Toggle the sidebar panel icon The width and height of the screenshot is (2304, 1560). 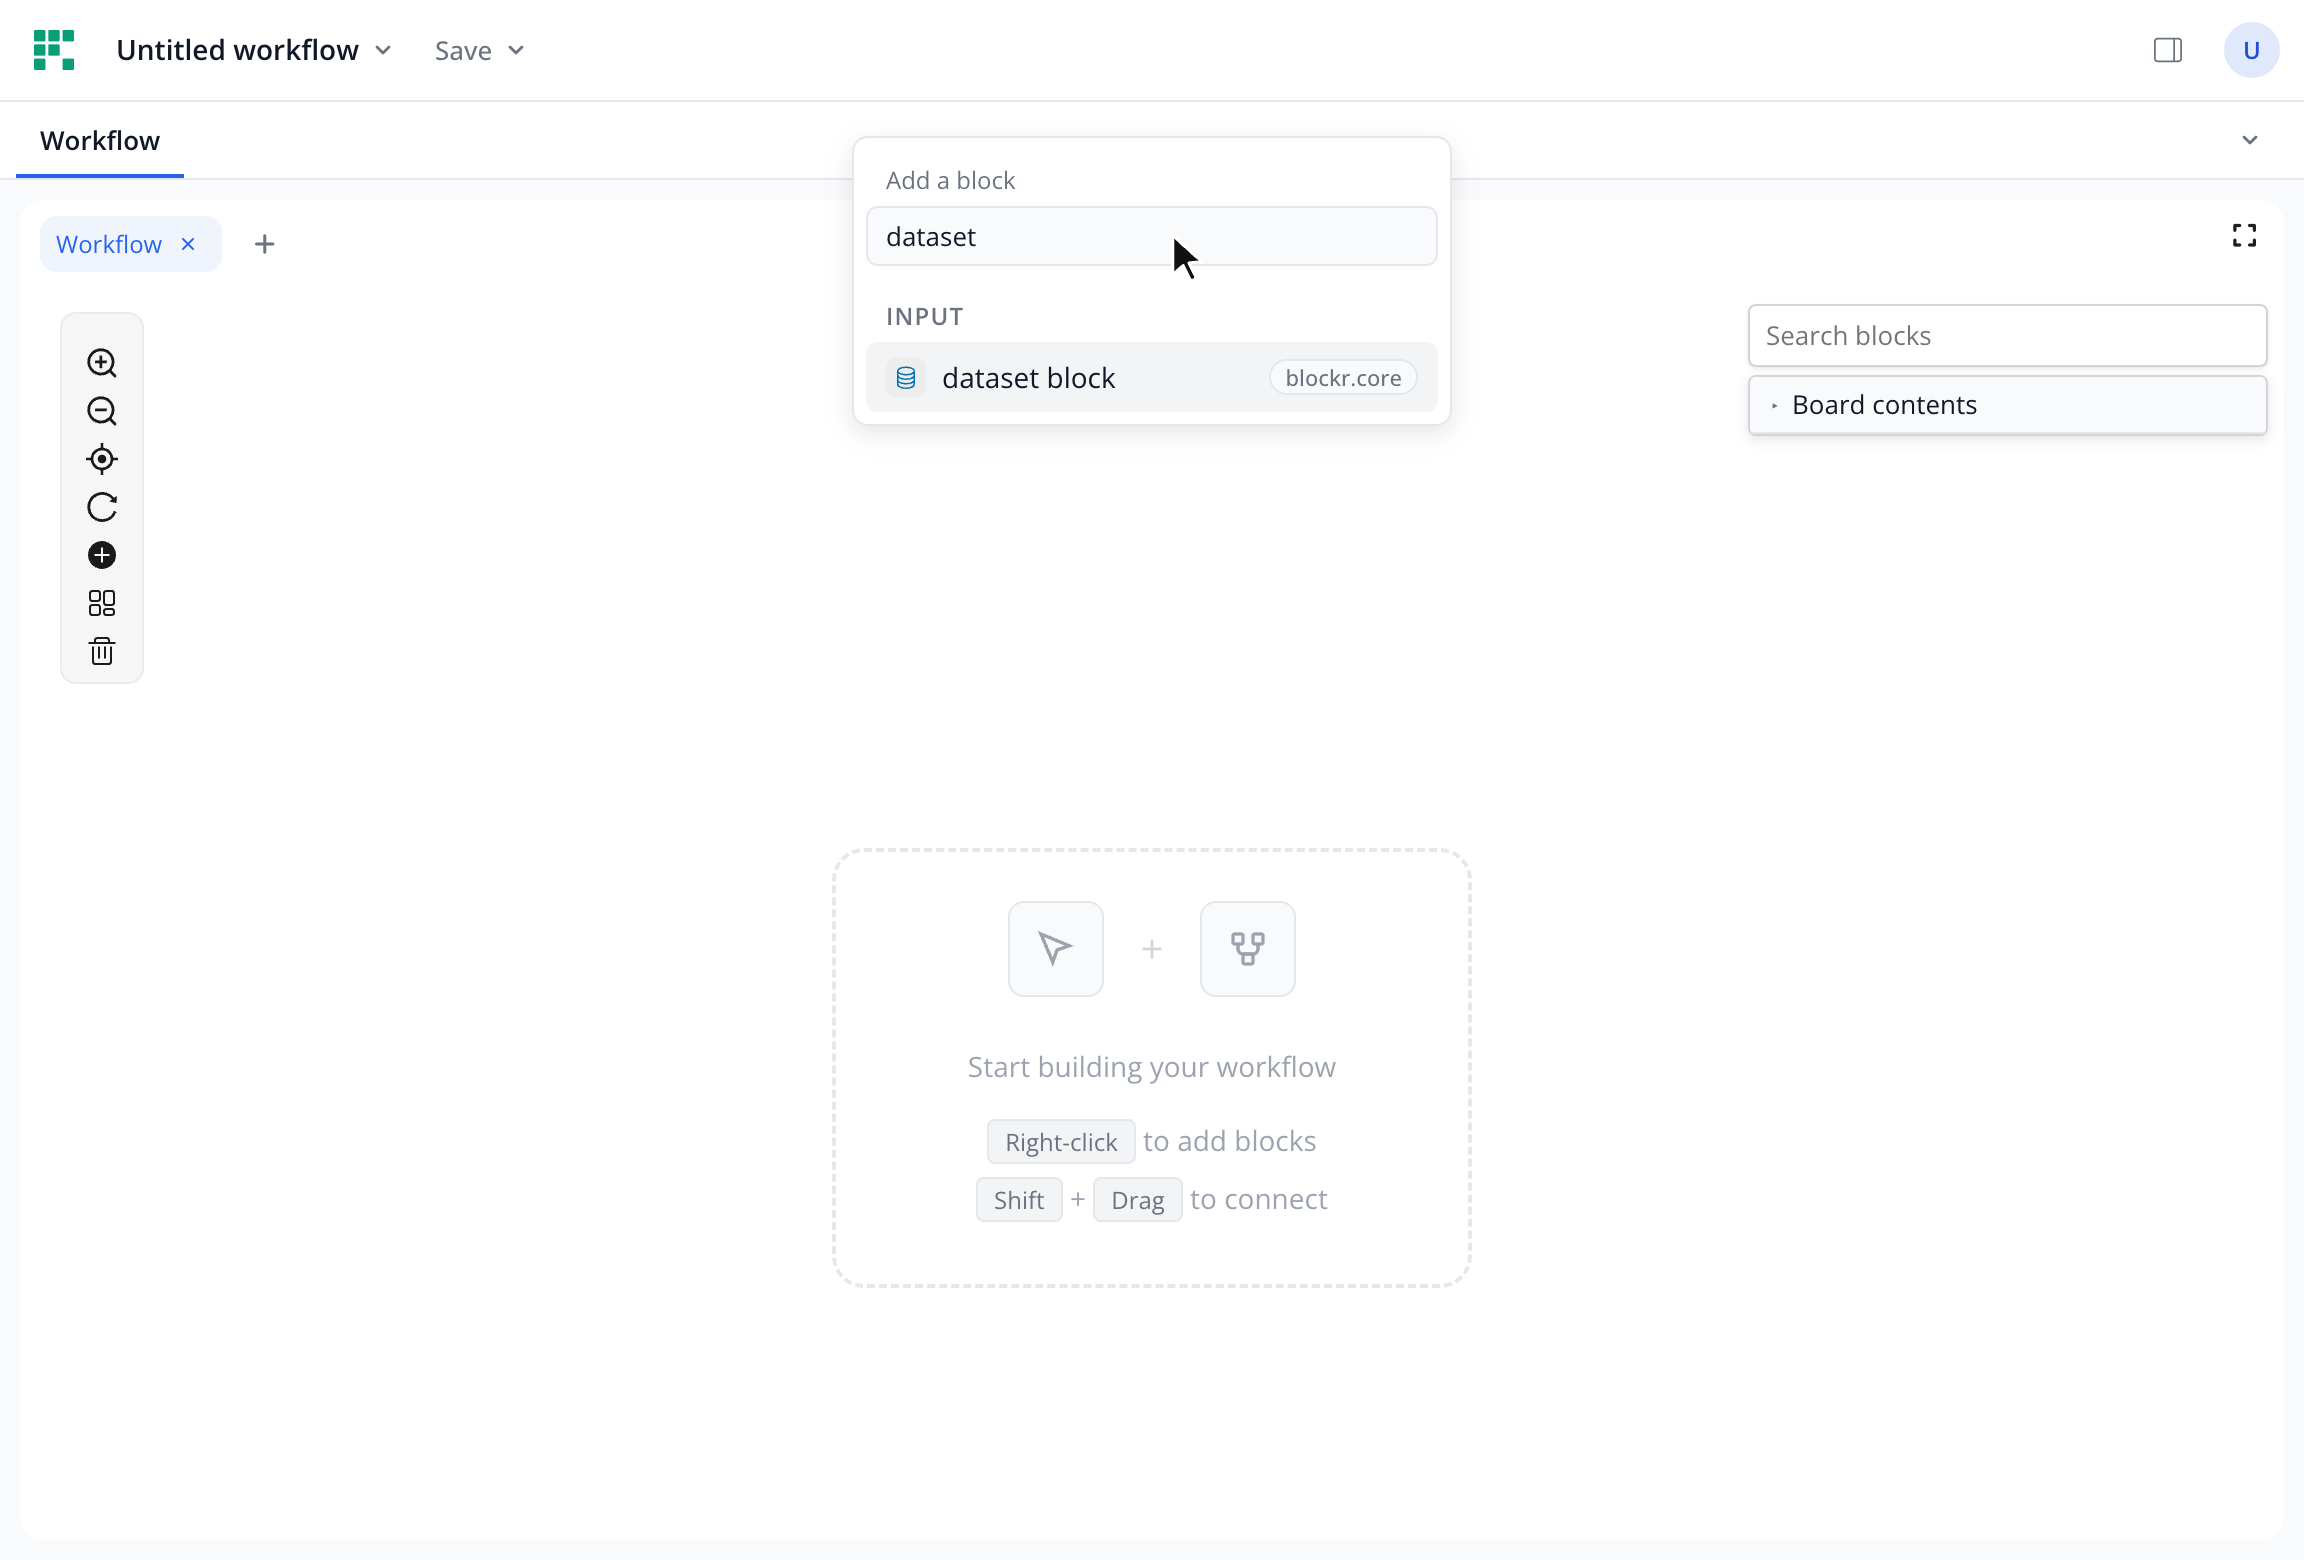click(2168, 50)
